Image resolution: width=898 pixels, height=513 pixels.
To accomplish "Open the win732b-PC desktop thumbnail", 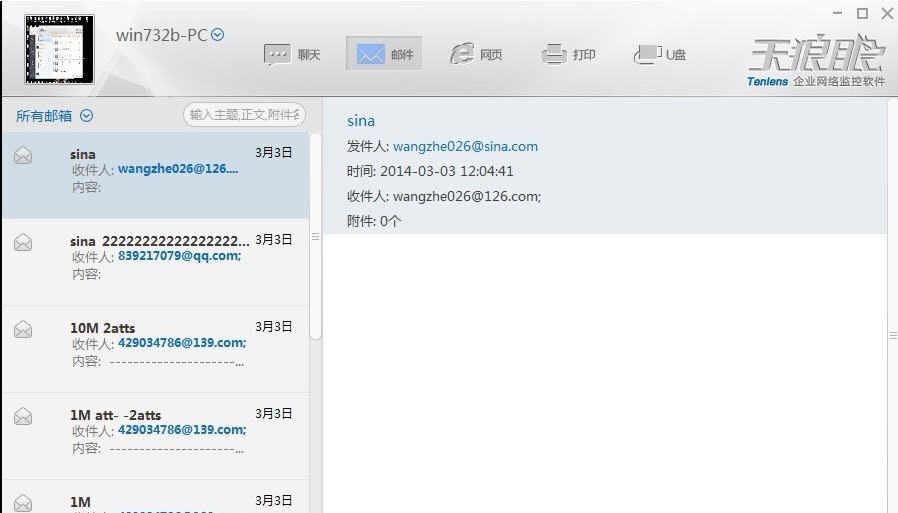I will pyautogui.click(x=59, y=49).
